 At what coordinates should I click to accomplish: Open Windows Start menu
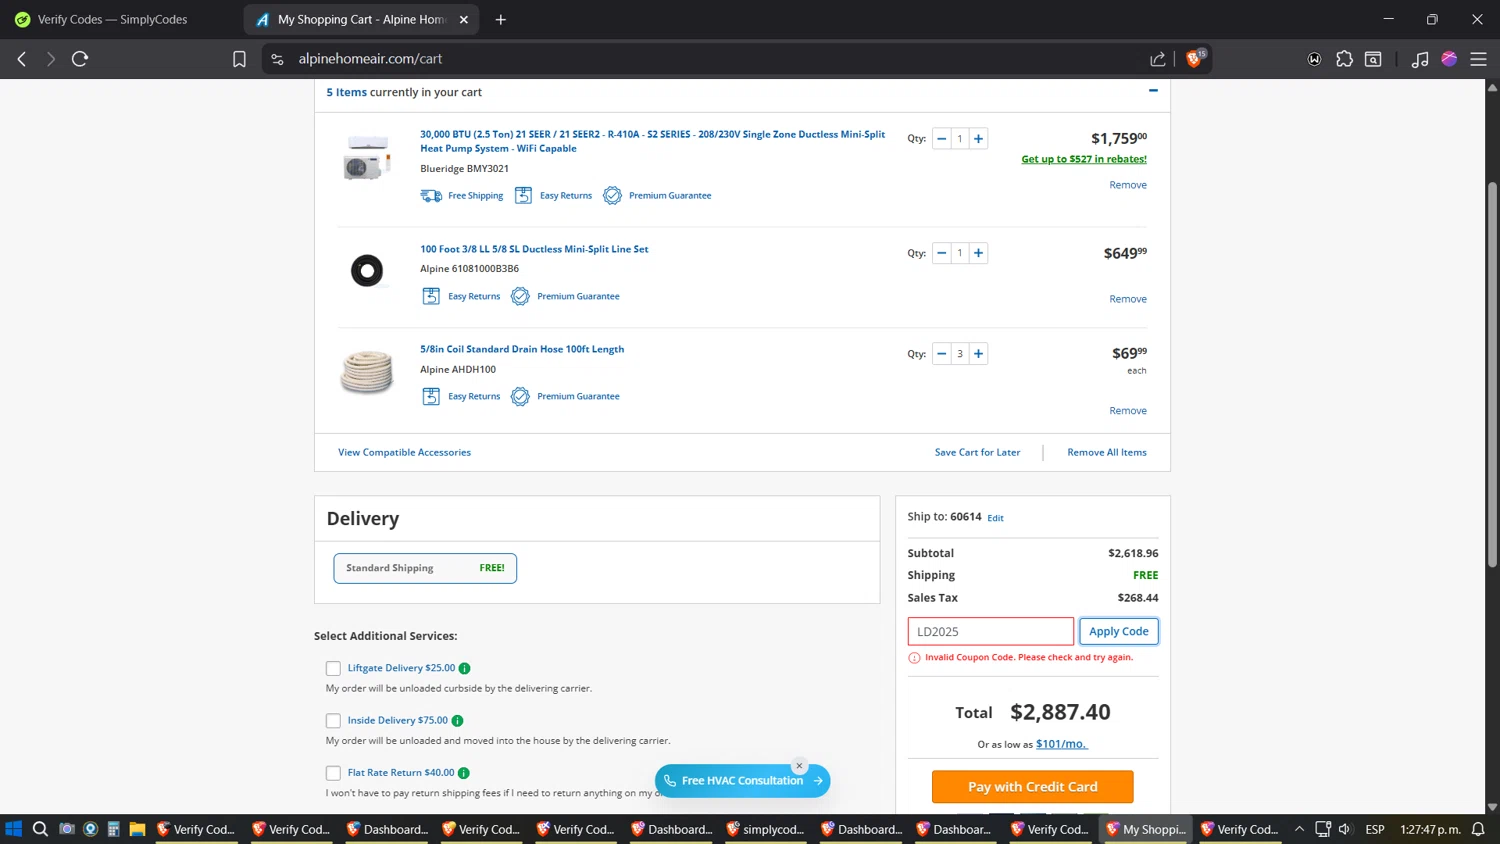14,829
